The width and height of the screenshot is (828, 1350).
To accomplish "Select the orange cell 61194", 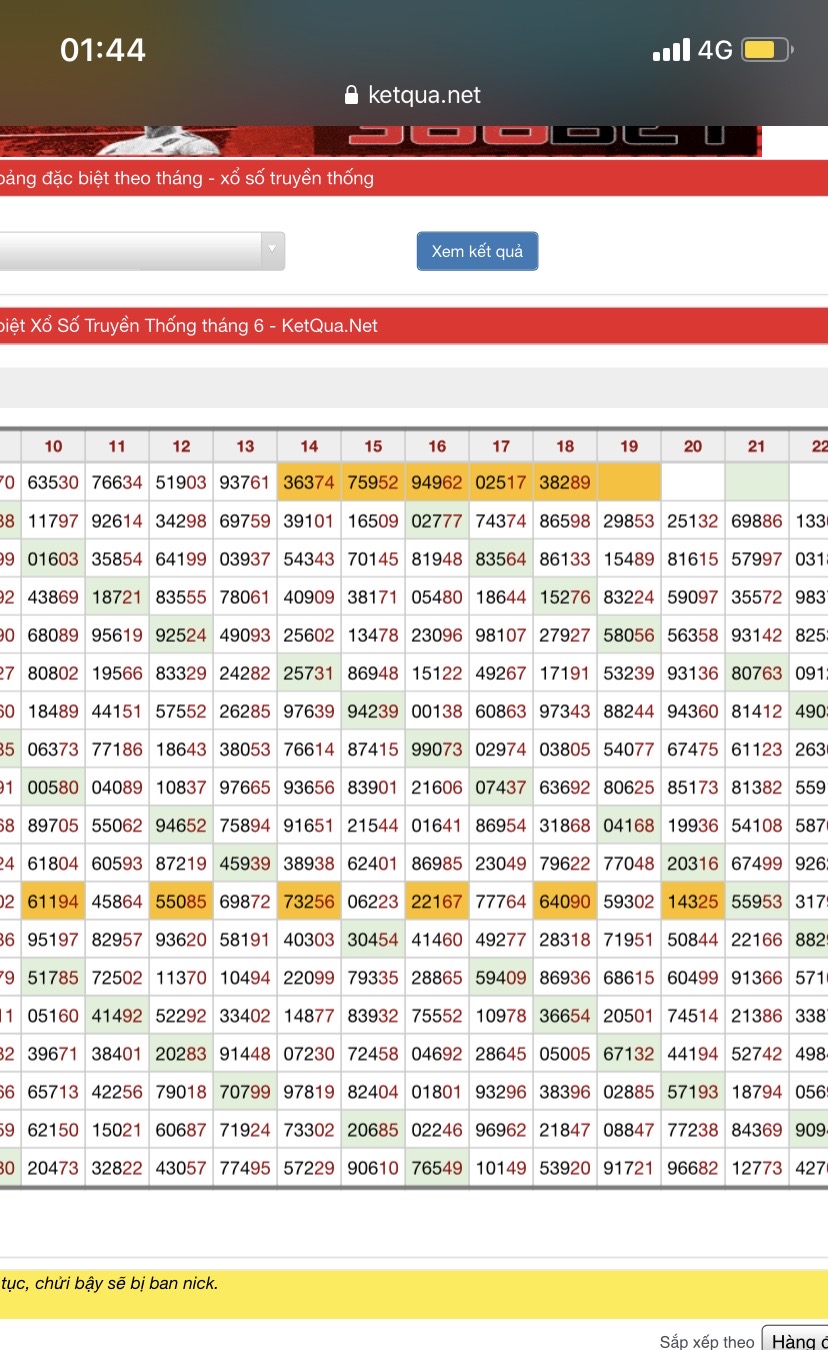I will (53, 902).
